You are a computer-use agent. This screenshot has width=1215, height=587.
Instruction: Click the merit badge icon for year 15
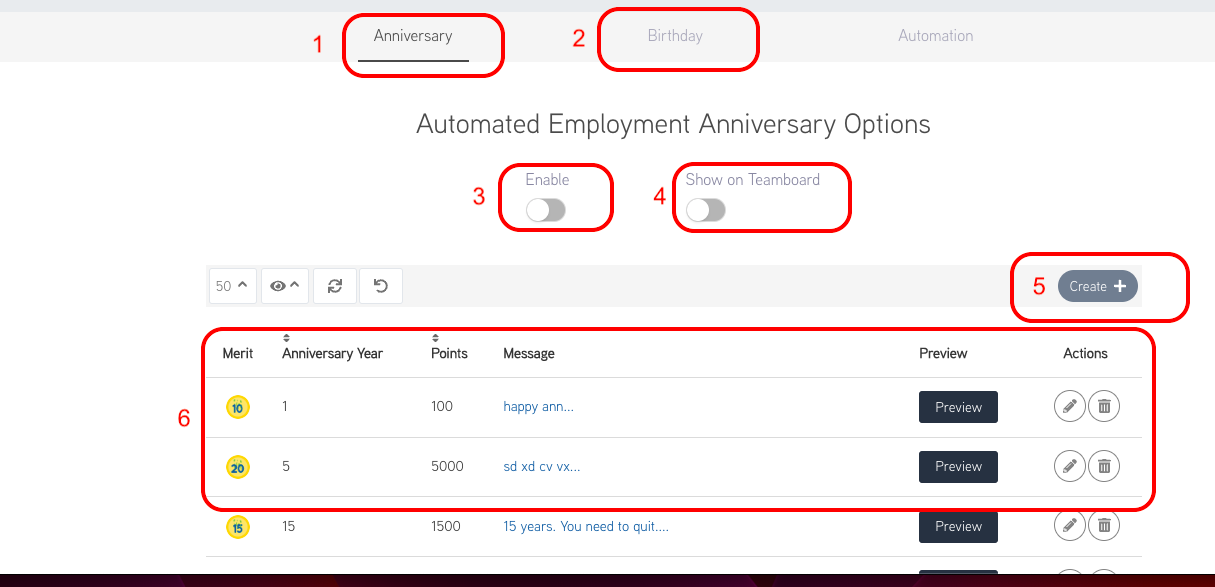[238, 526]
